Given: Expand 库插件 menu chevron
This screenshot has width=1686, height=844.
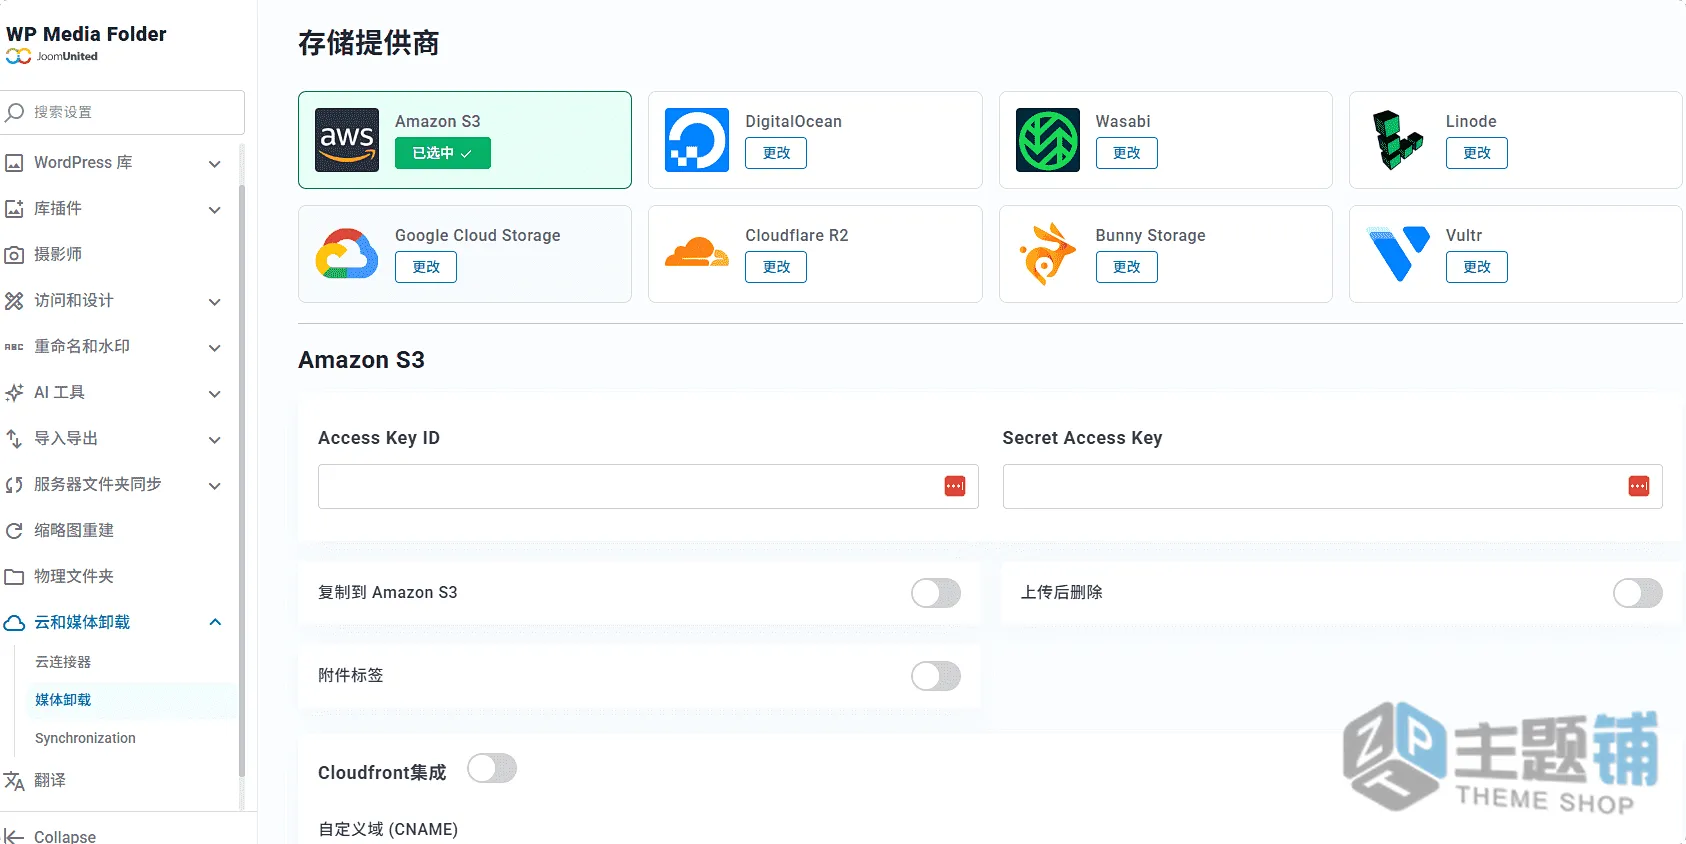Looking at the screenshot, I should click(215, 209).
